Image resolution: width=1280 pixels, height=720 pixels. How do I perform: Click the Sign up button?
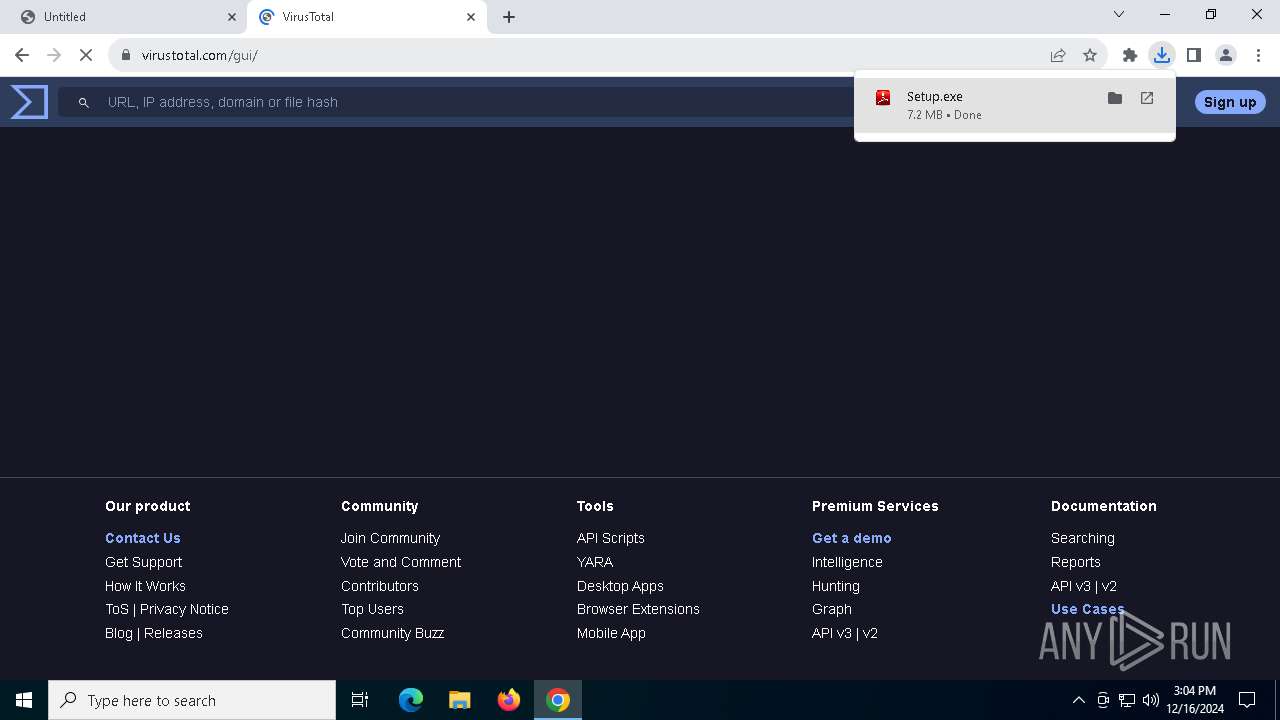(1230, 102)
